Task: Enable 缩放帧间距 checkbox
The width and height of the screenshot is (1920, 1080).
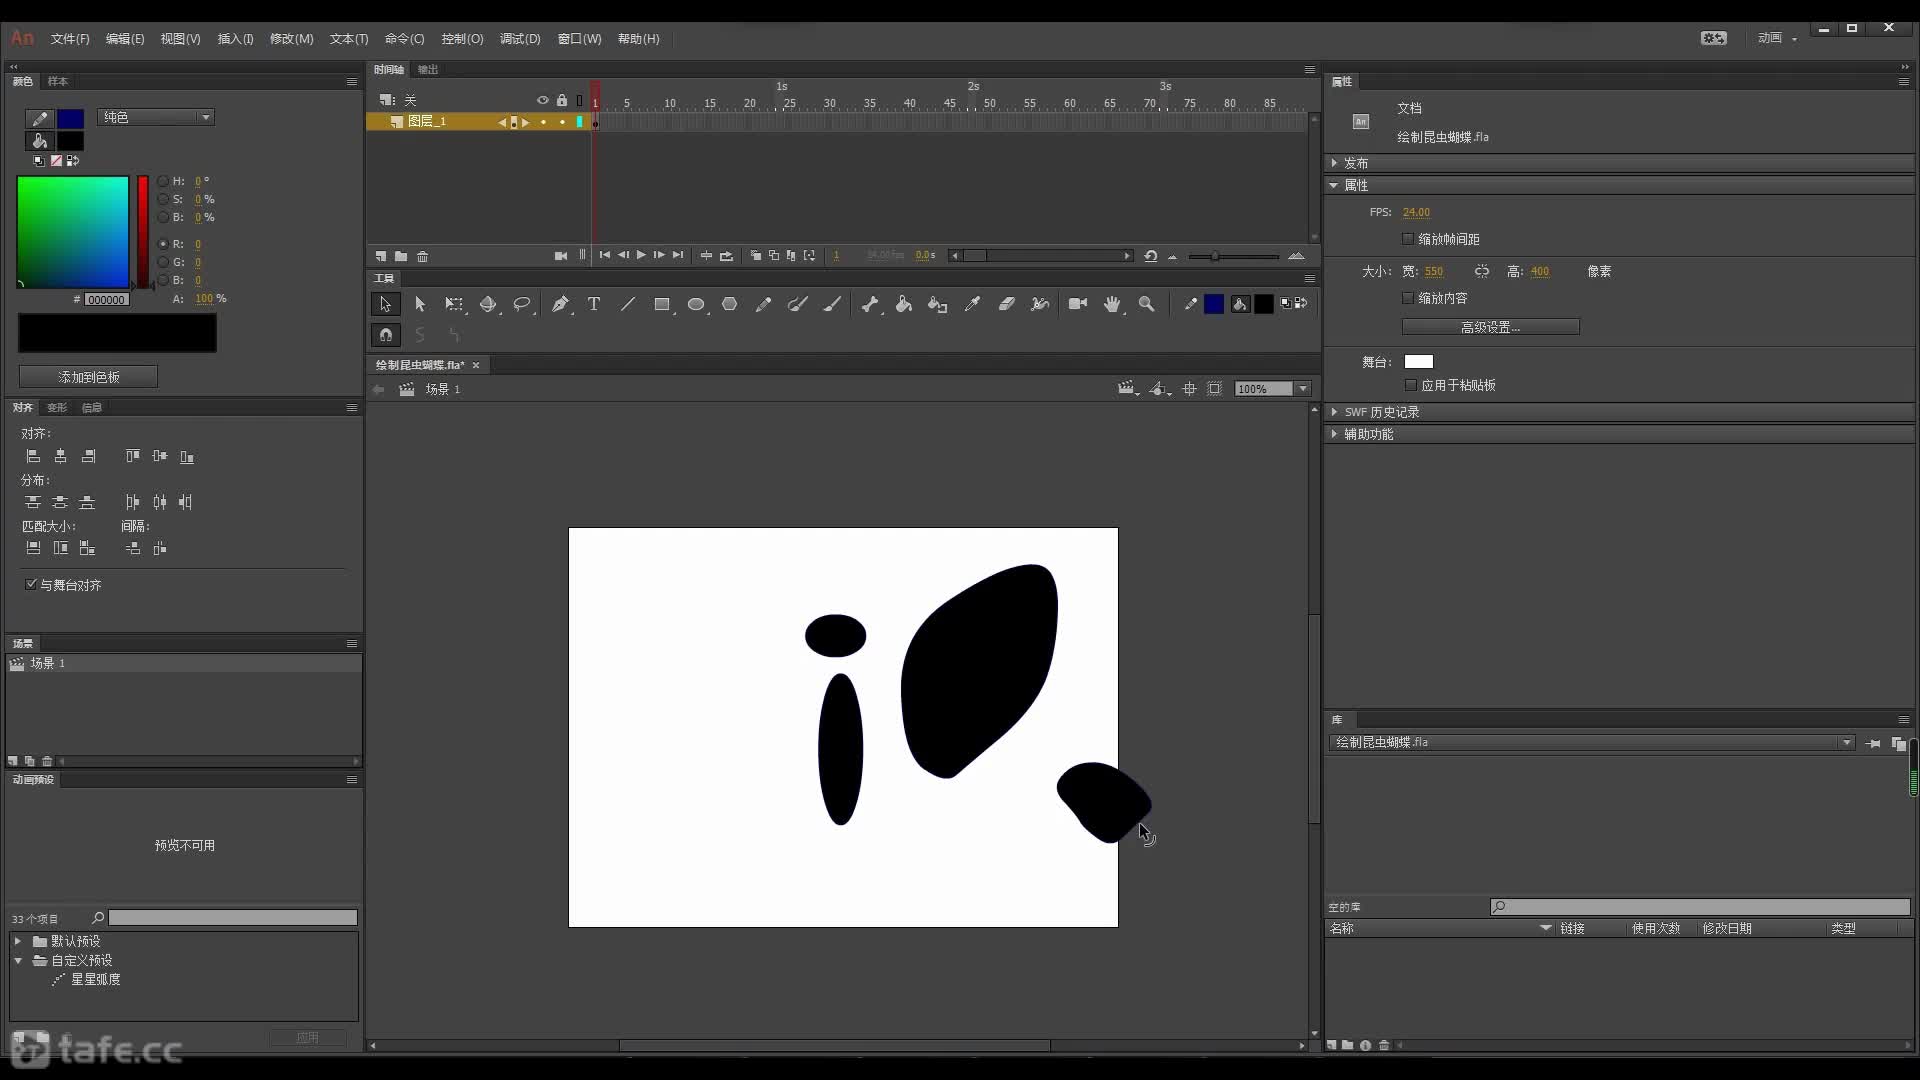Action: (x=1408, y=239)
